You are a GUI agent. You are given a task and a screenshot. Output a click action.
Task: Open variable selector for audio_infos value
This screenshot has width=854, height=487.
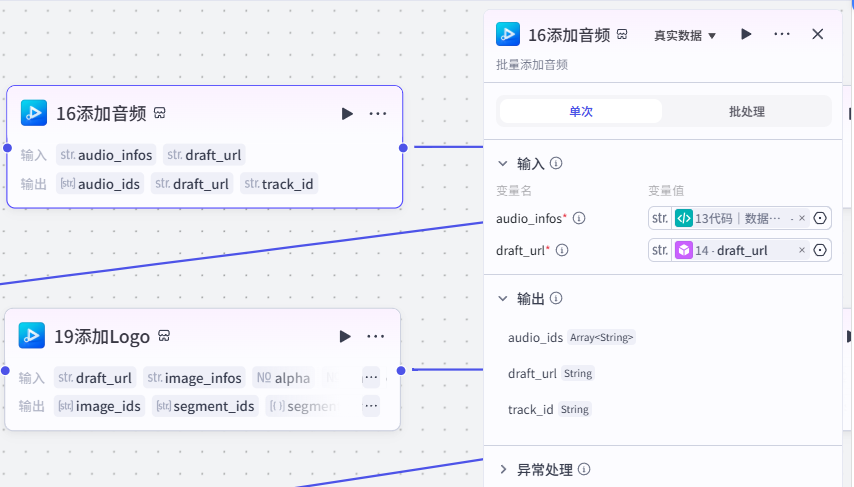coord(820,218)
